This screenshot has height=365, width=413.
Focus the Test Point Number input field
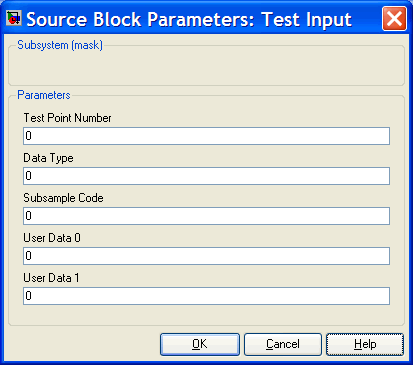point(206,136)
